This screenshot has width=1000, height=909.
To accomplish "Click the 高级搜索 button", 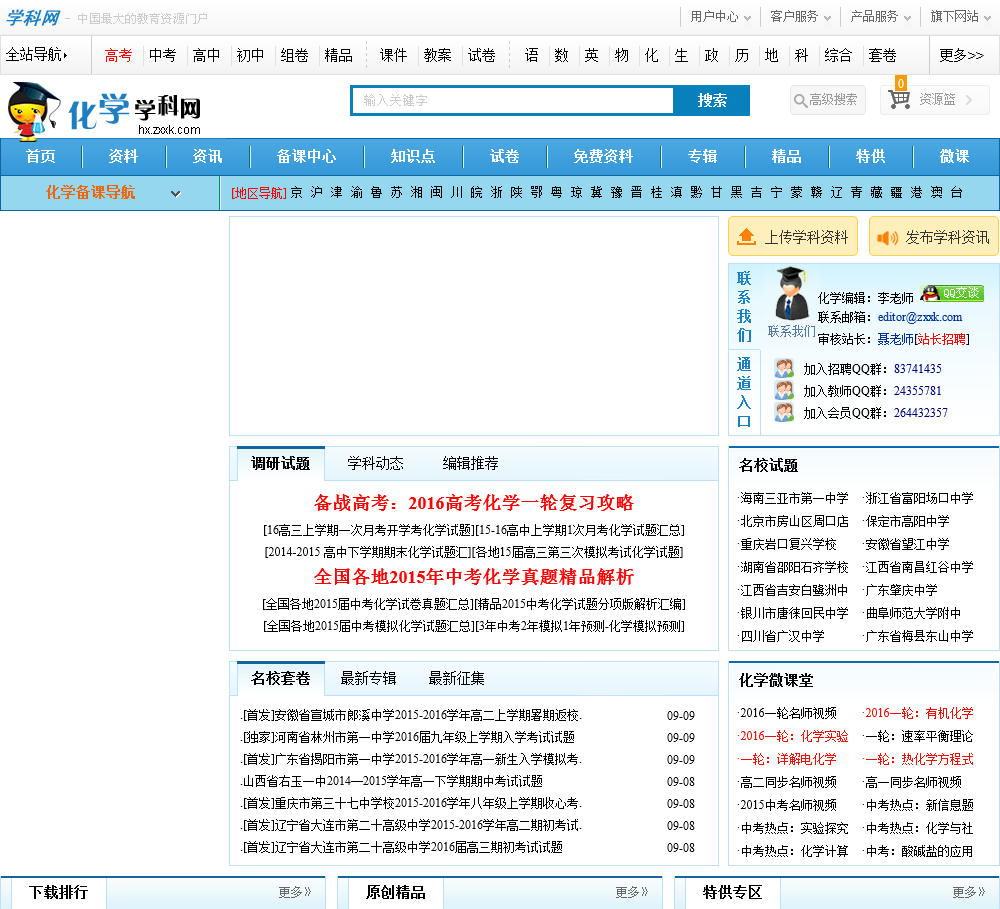I will click(828, 100).
